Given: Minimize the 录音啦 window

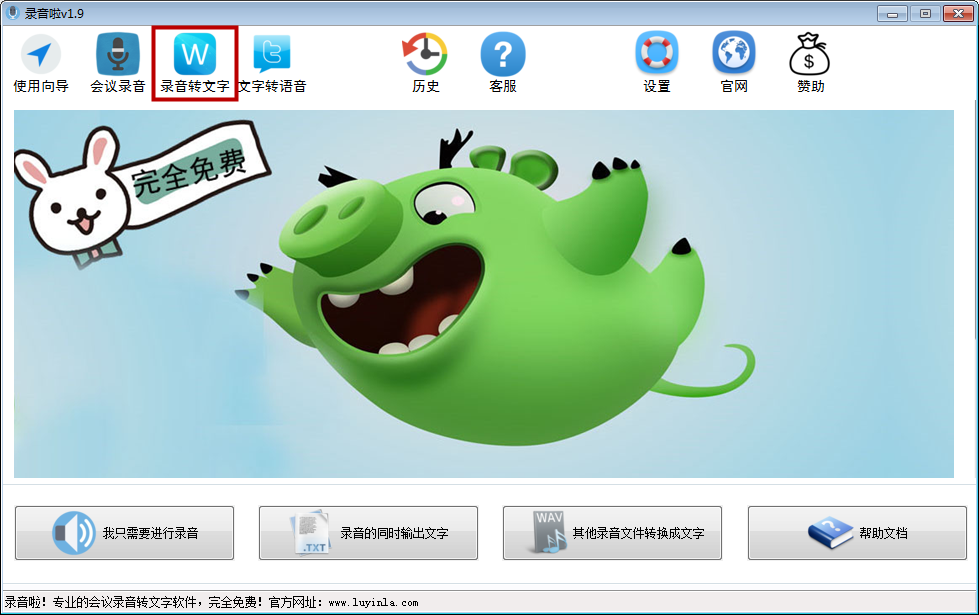Looking at the screenshot, I should pos(892,13).
